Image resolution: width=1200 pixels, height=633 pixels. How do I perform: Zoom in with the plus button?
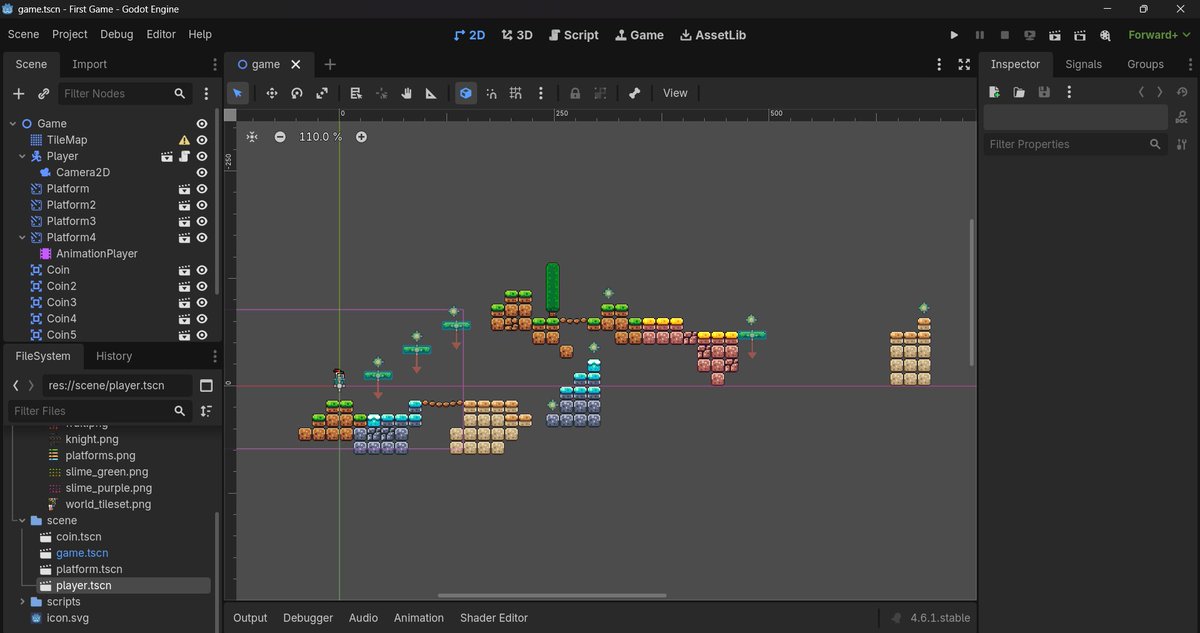coord(361,136)
